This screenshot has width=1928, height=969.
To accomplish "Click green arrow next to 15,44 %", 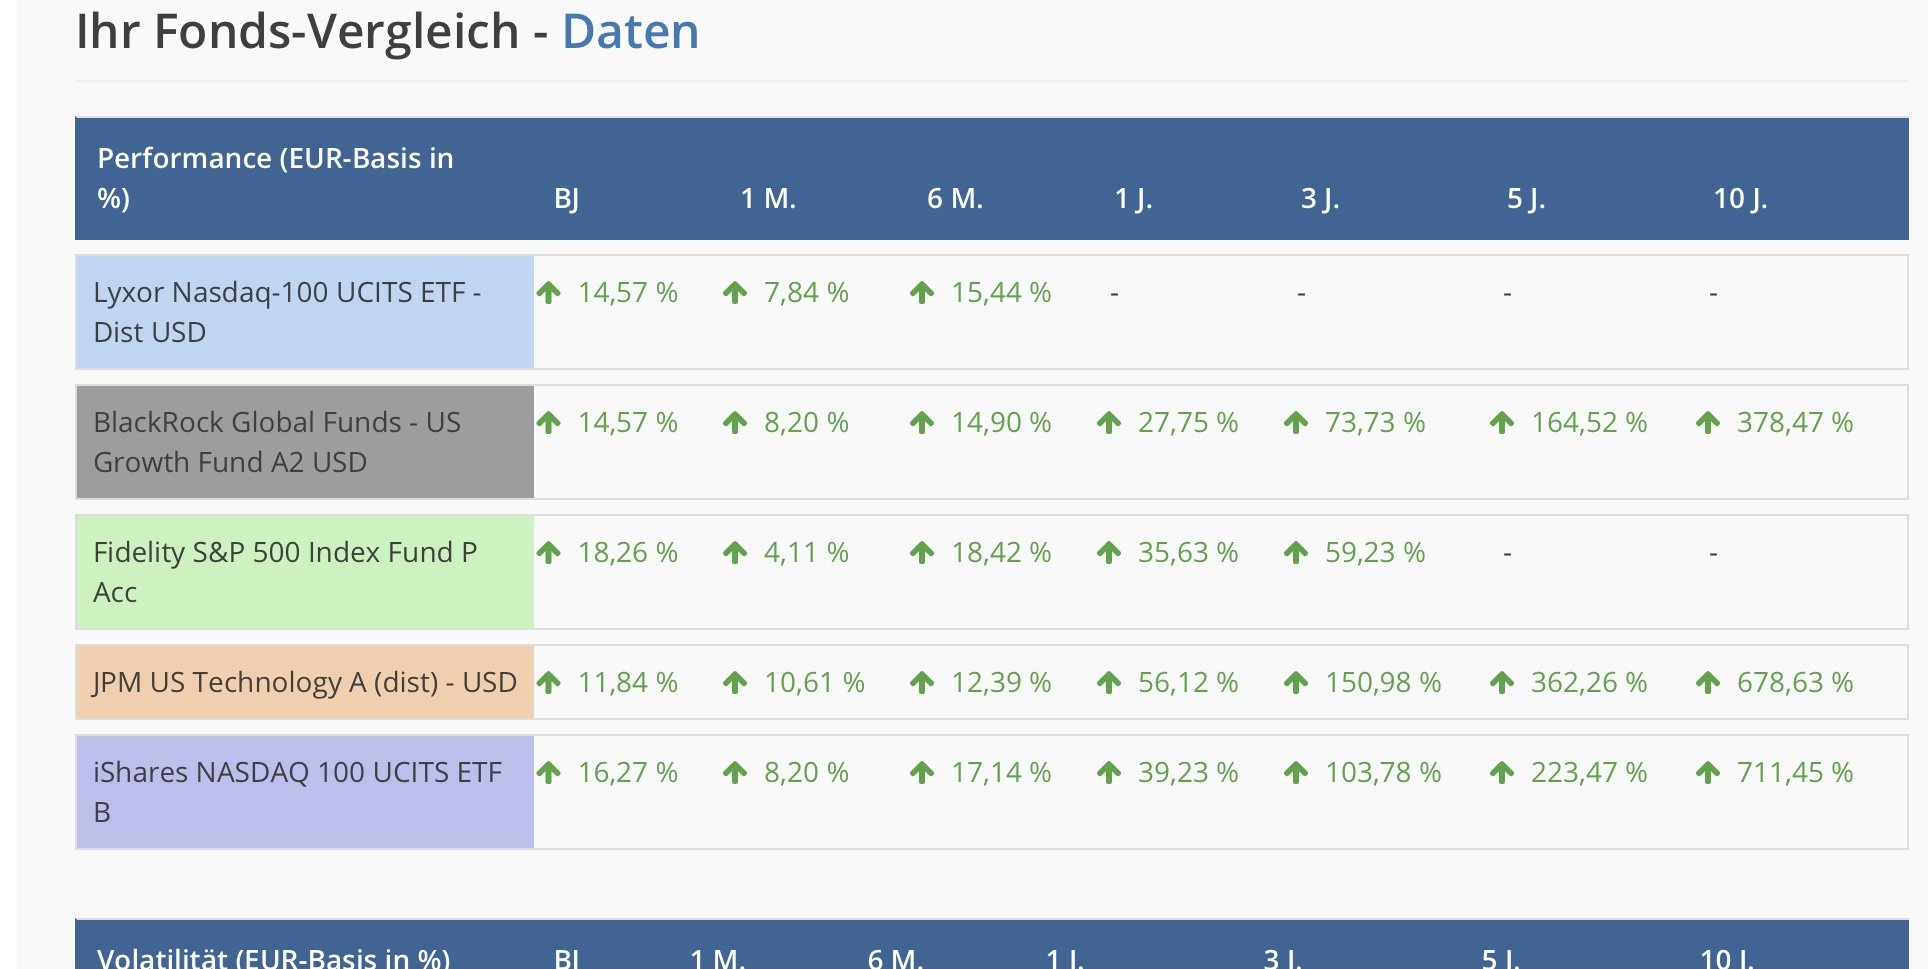I will pyautogui.click(x=922, y=293).
